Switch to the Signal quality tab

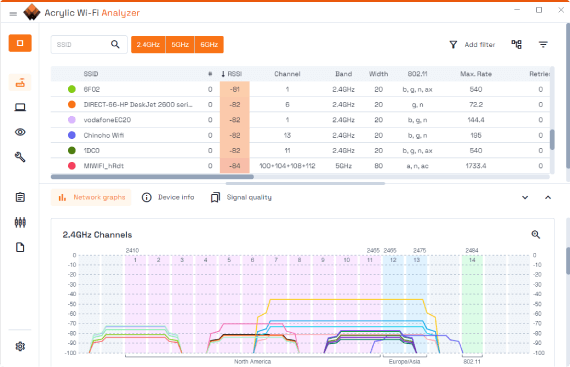tap(241, 197)
